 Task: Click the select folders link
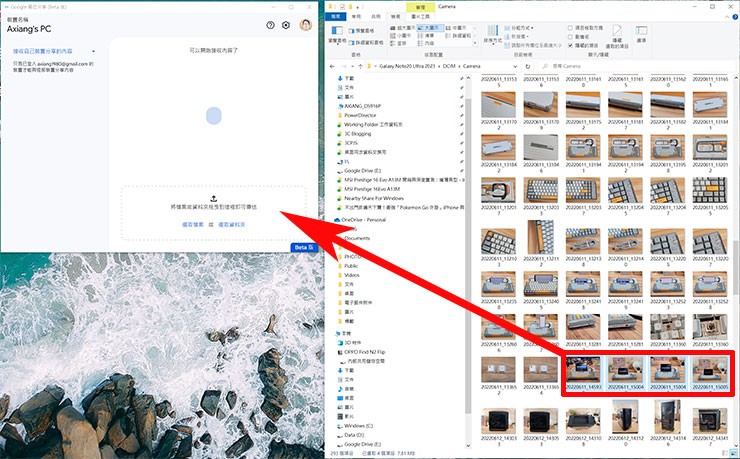(232, 225)
